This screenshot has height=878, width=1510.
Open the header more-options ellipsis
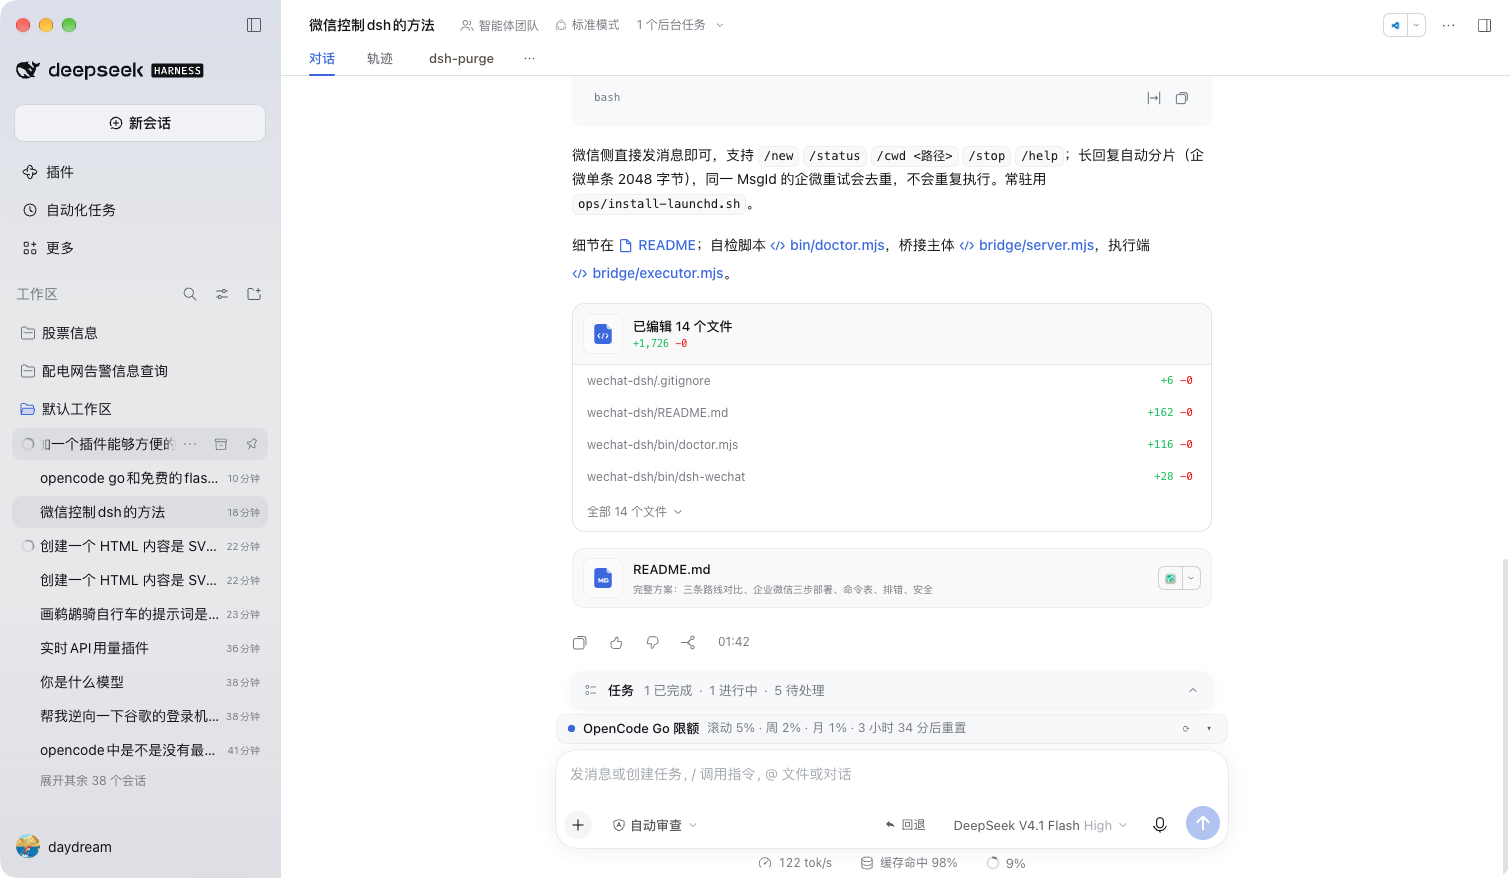[x=1448, y=25]
